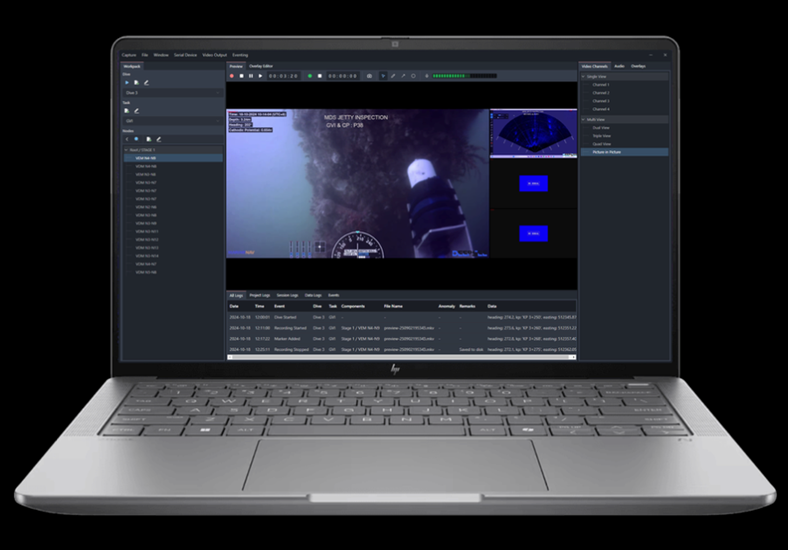Edit the dive with the pencil icon
Viewport: 788px width, 550px height.
(146, 82)
